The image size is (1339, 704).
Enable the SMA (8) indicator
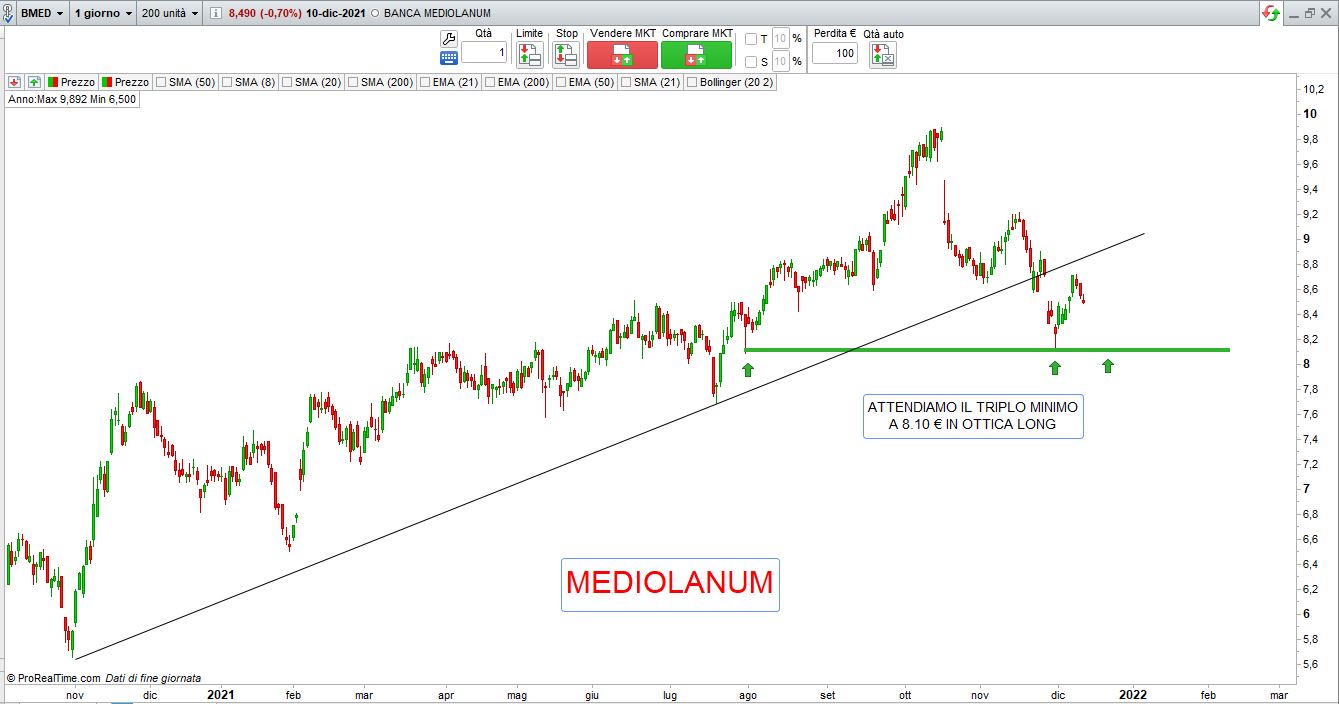tap(227, 82)
